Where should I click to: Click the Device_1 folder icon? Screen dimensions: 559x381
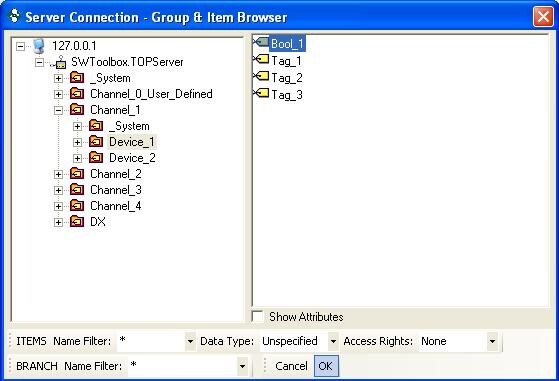coord(96,142)
